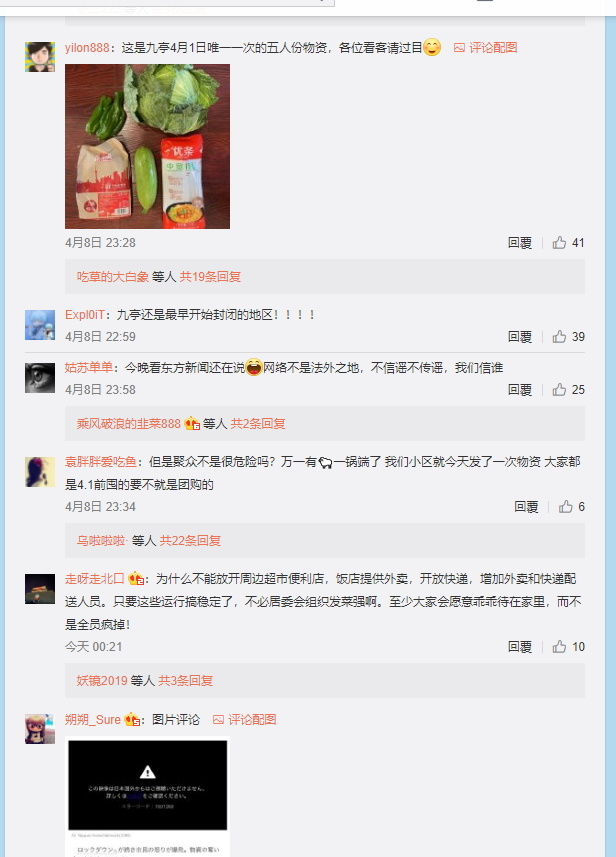Like 姑苏单单's comment with 25 likes
The width and height of the screenshot is (616, 857).
(559, 390)
